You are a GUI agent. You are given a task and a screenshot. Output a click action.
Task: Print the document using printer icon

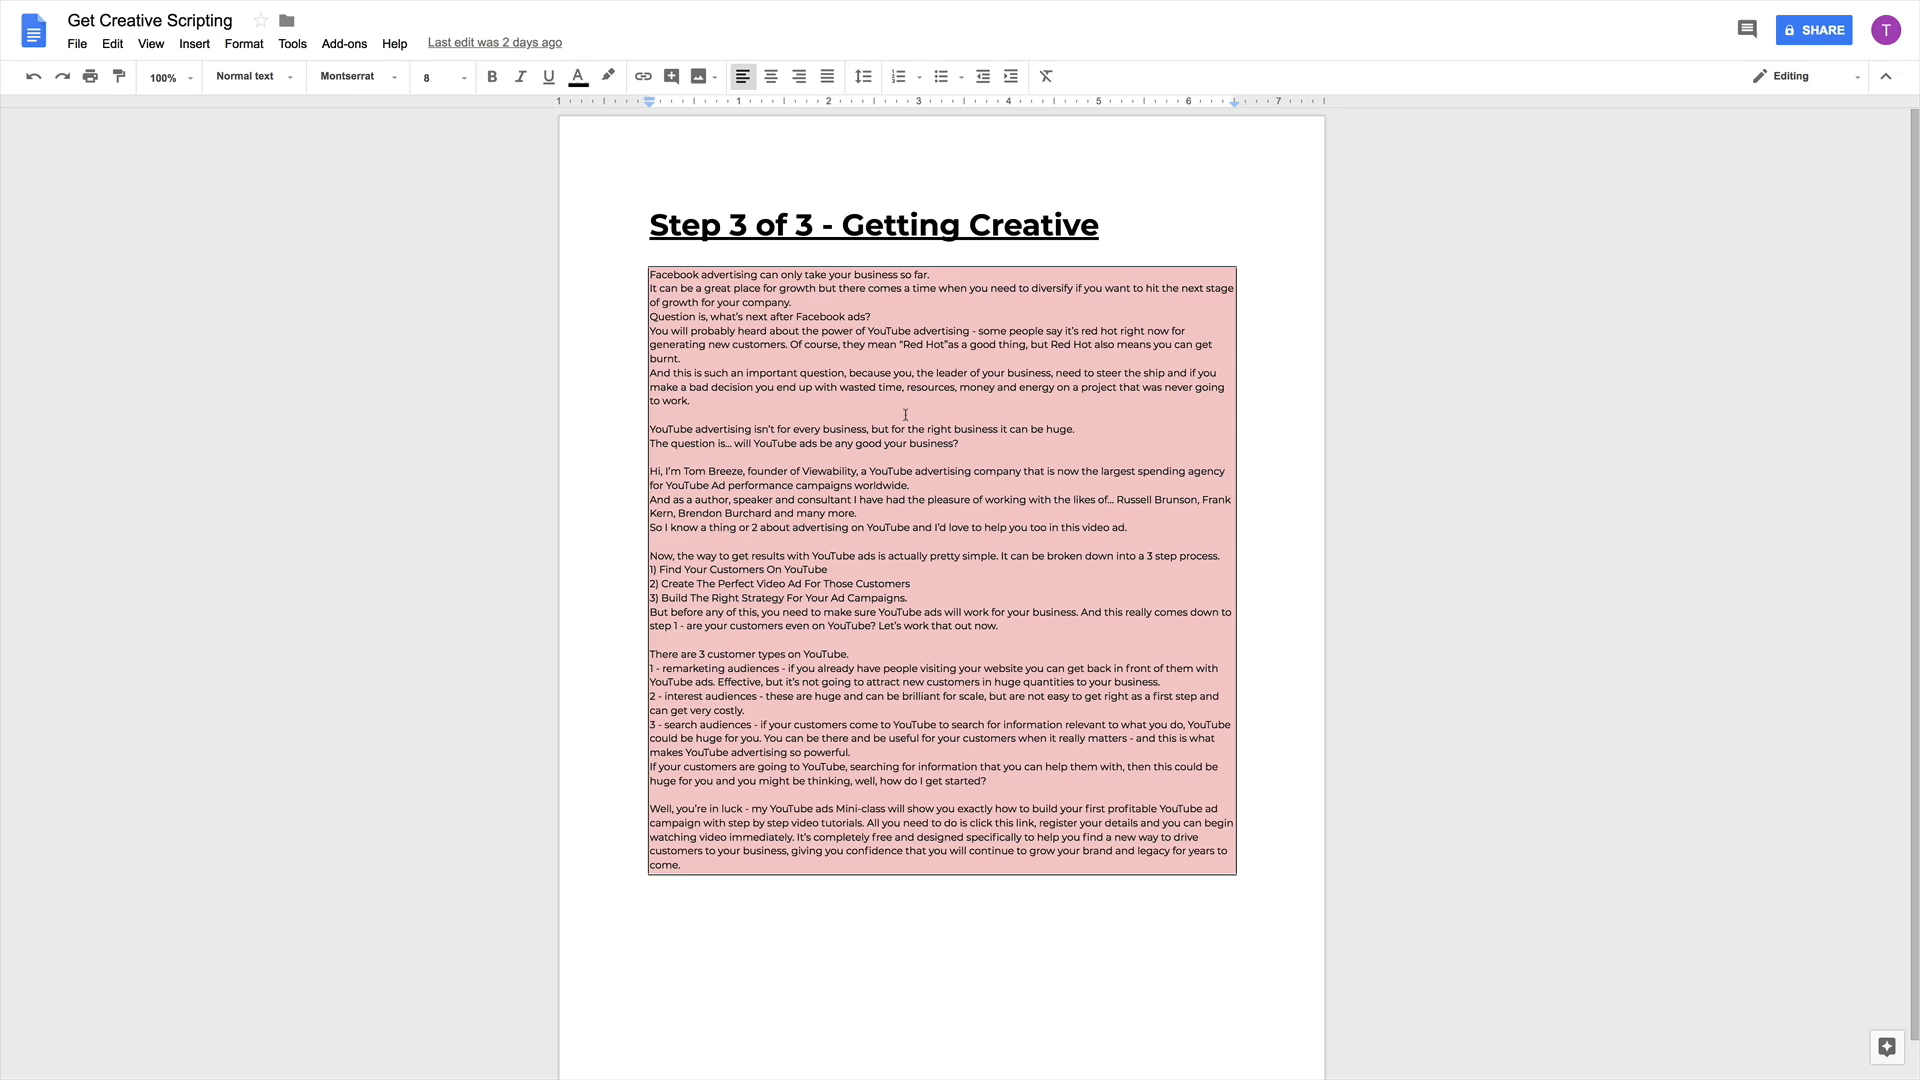90,77
